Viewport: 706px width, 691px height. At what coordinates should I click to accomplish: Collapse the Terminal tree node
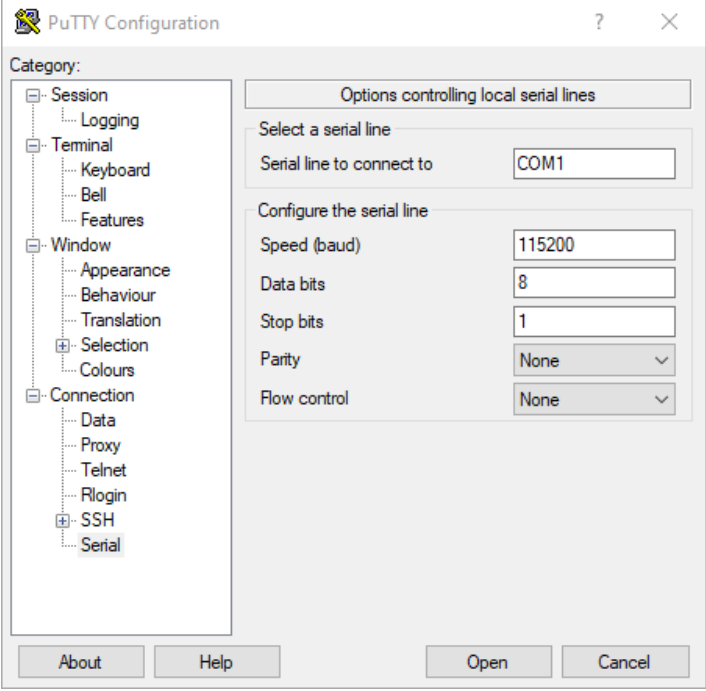(x=32, y=145)
